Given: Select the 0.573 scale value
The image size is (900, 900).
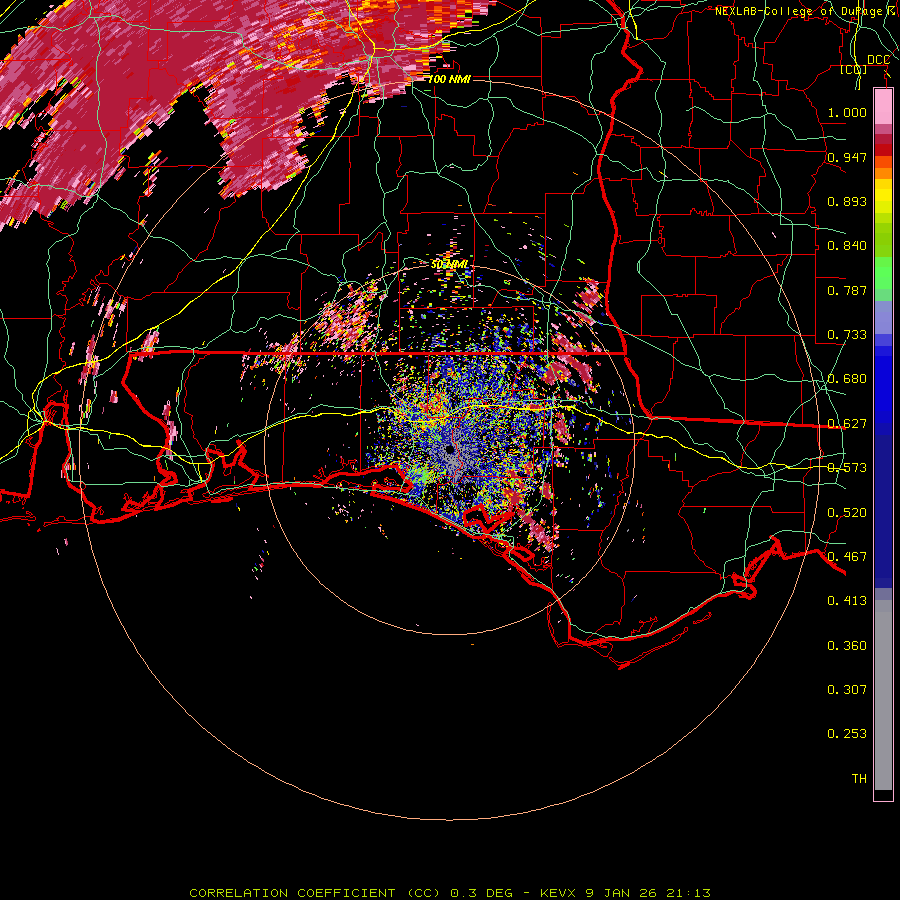Looking at the screenshot, I should pyautogui.click(x=847, y=468).
